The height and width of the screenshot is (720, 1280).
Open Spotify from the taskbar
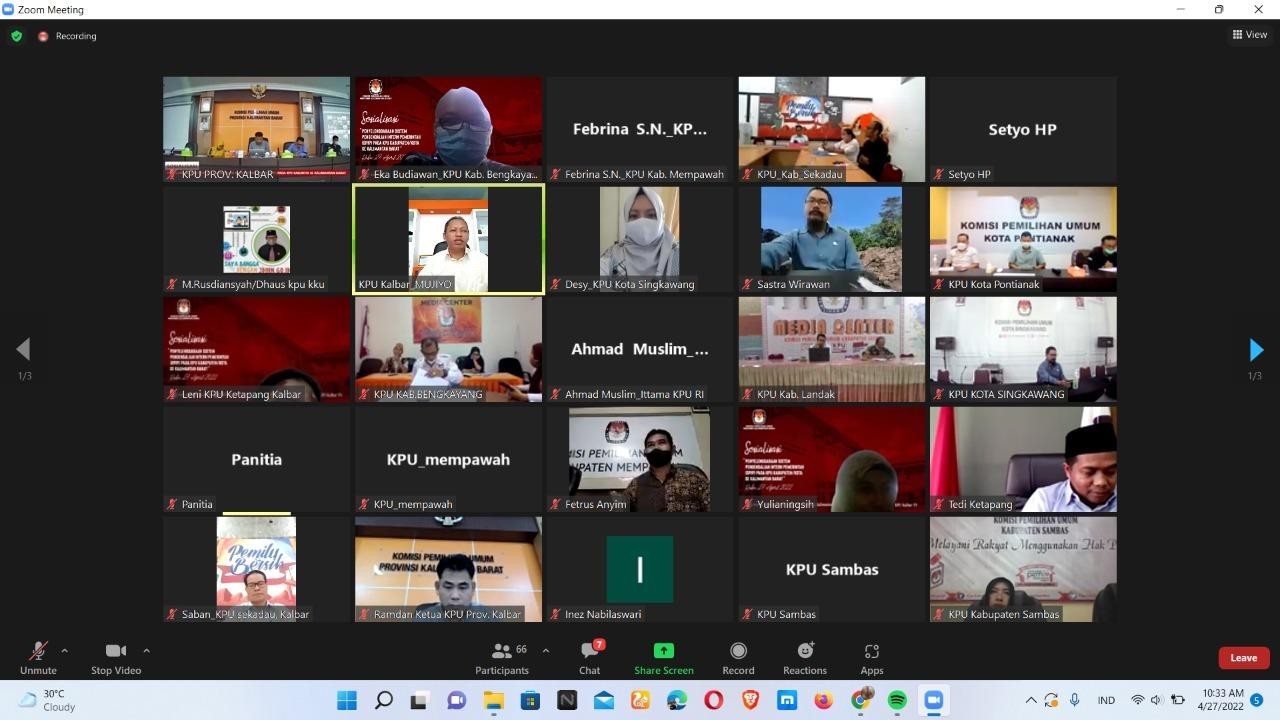click(897, 700)
